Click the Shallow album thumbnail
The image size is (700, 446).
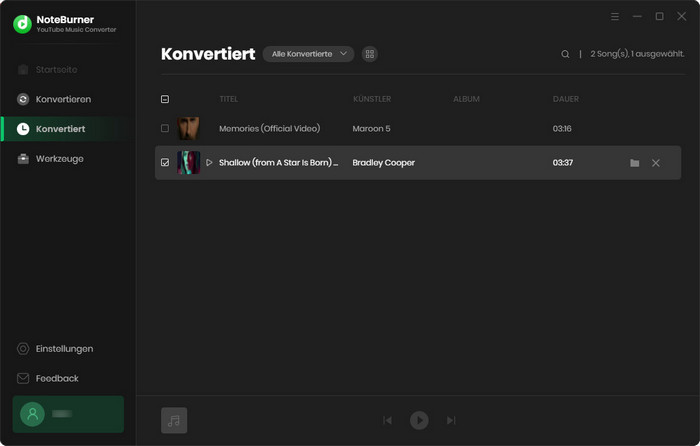coord(188,163)
